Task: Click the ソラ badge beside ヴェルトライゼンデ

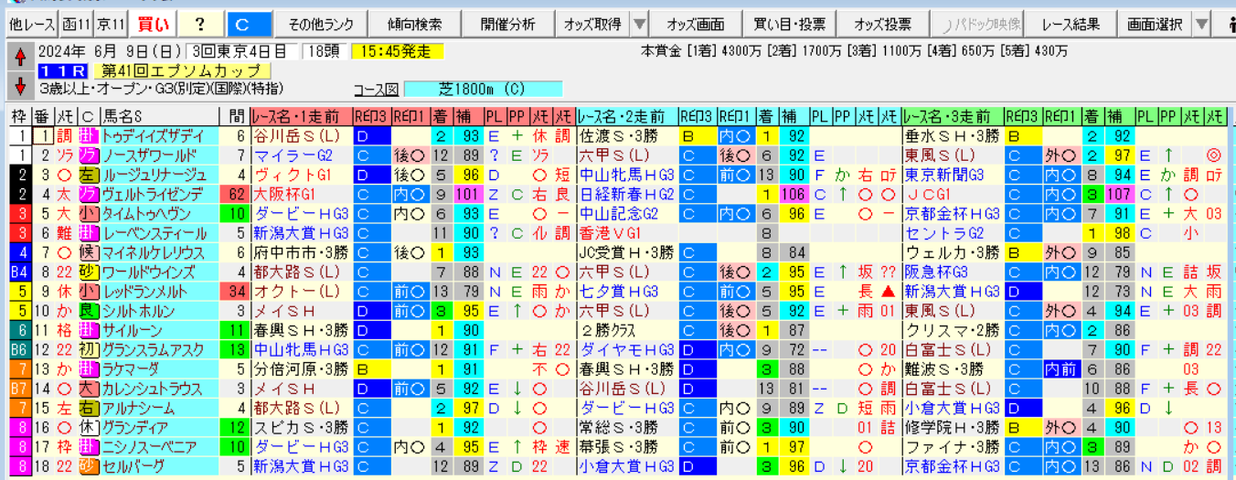Action: (x=87, y=193)
